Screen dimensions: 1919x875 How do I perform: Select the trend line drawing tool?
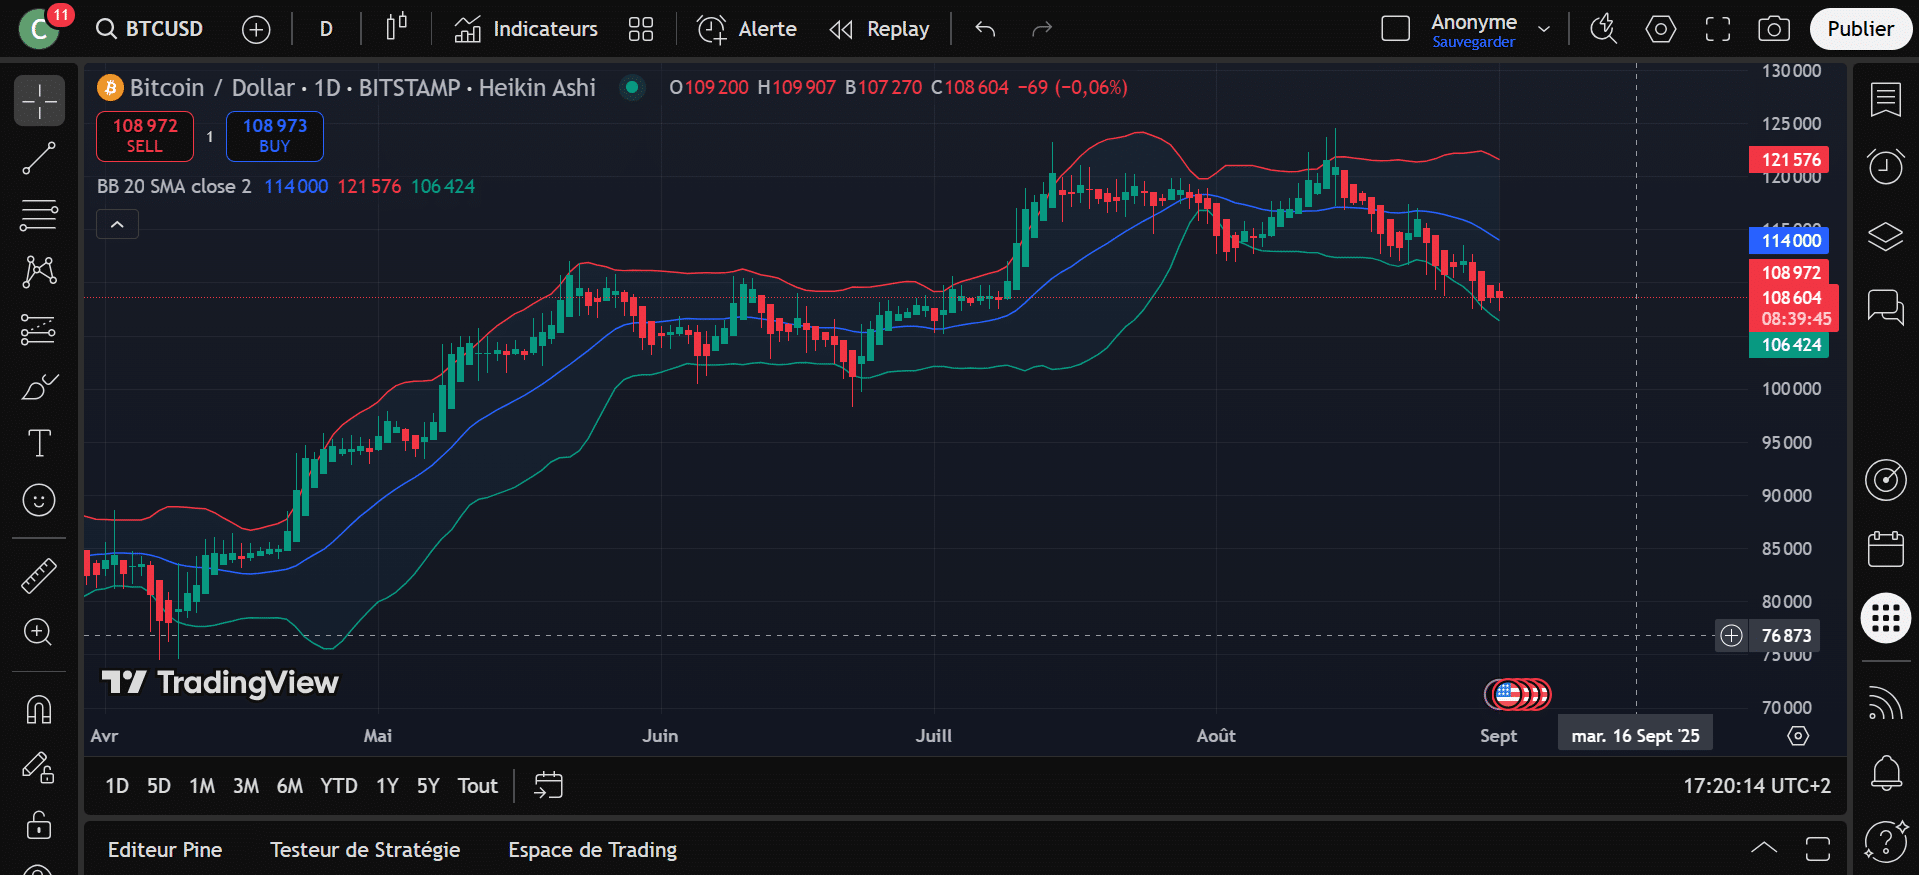39,158
